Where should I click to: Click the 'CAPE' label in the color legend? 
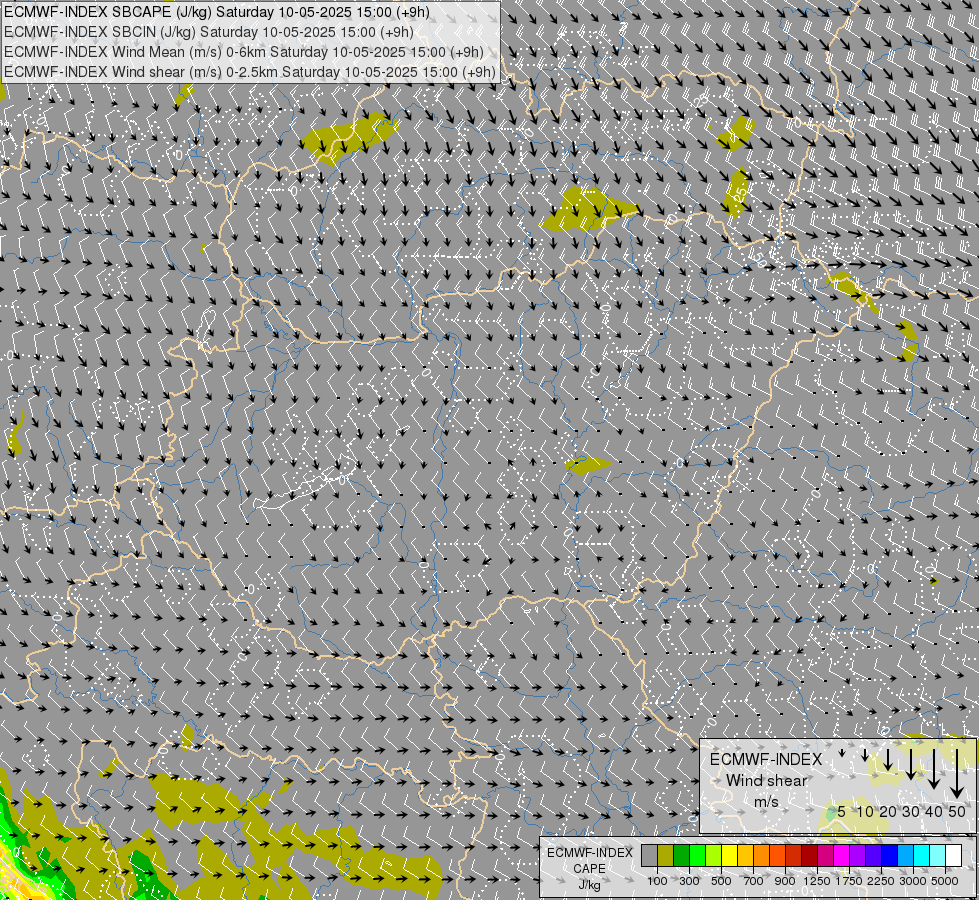589,869
